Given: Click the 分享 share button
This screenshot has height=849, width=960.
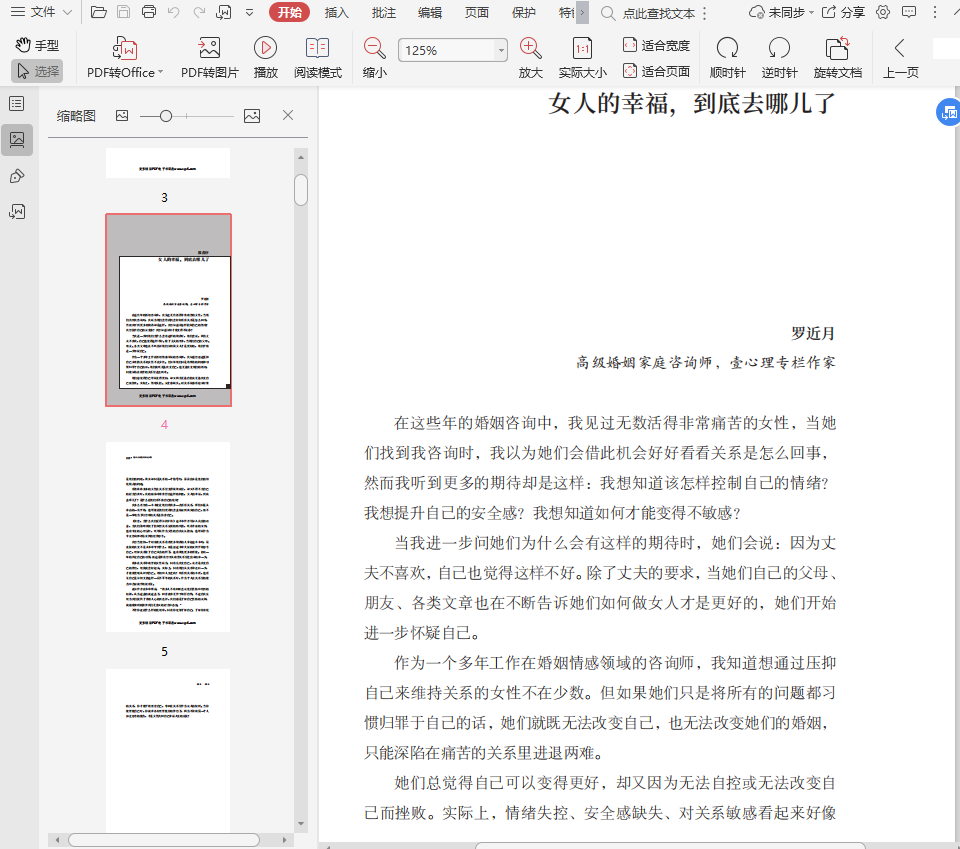Looking at the screenshot, I should (x=843, y=13).
